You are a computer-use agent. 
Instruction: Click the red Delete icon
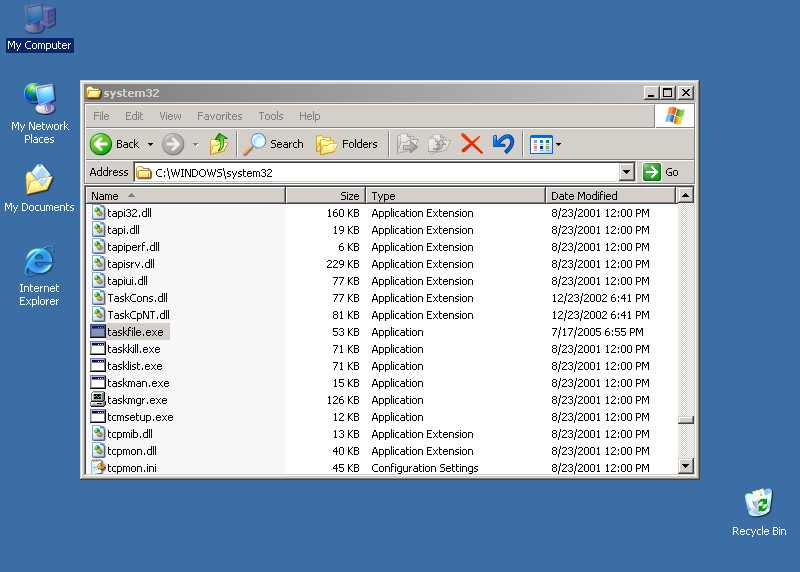click(x=471, y=144)
